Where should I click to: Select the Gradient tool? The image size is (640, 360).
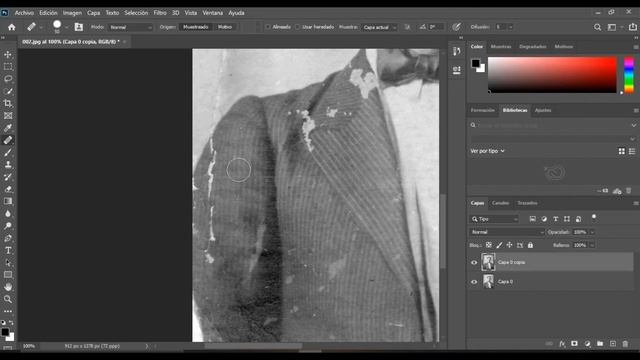[x=8, y=201]
